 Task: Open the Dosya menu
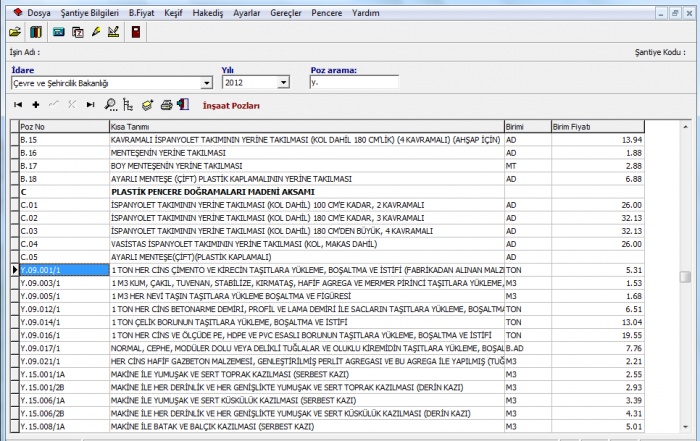pyautogui.click(x=39, y=13)
